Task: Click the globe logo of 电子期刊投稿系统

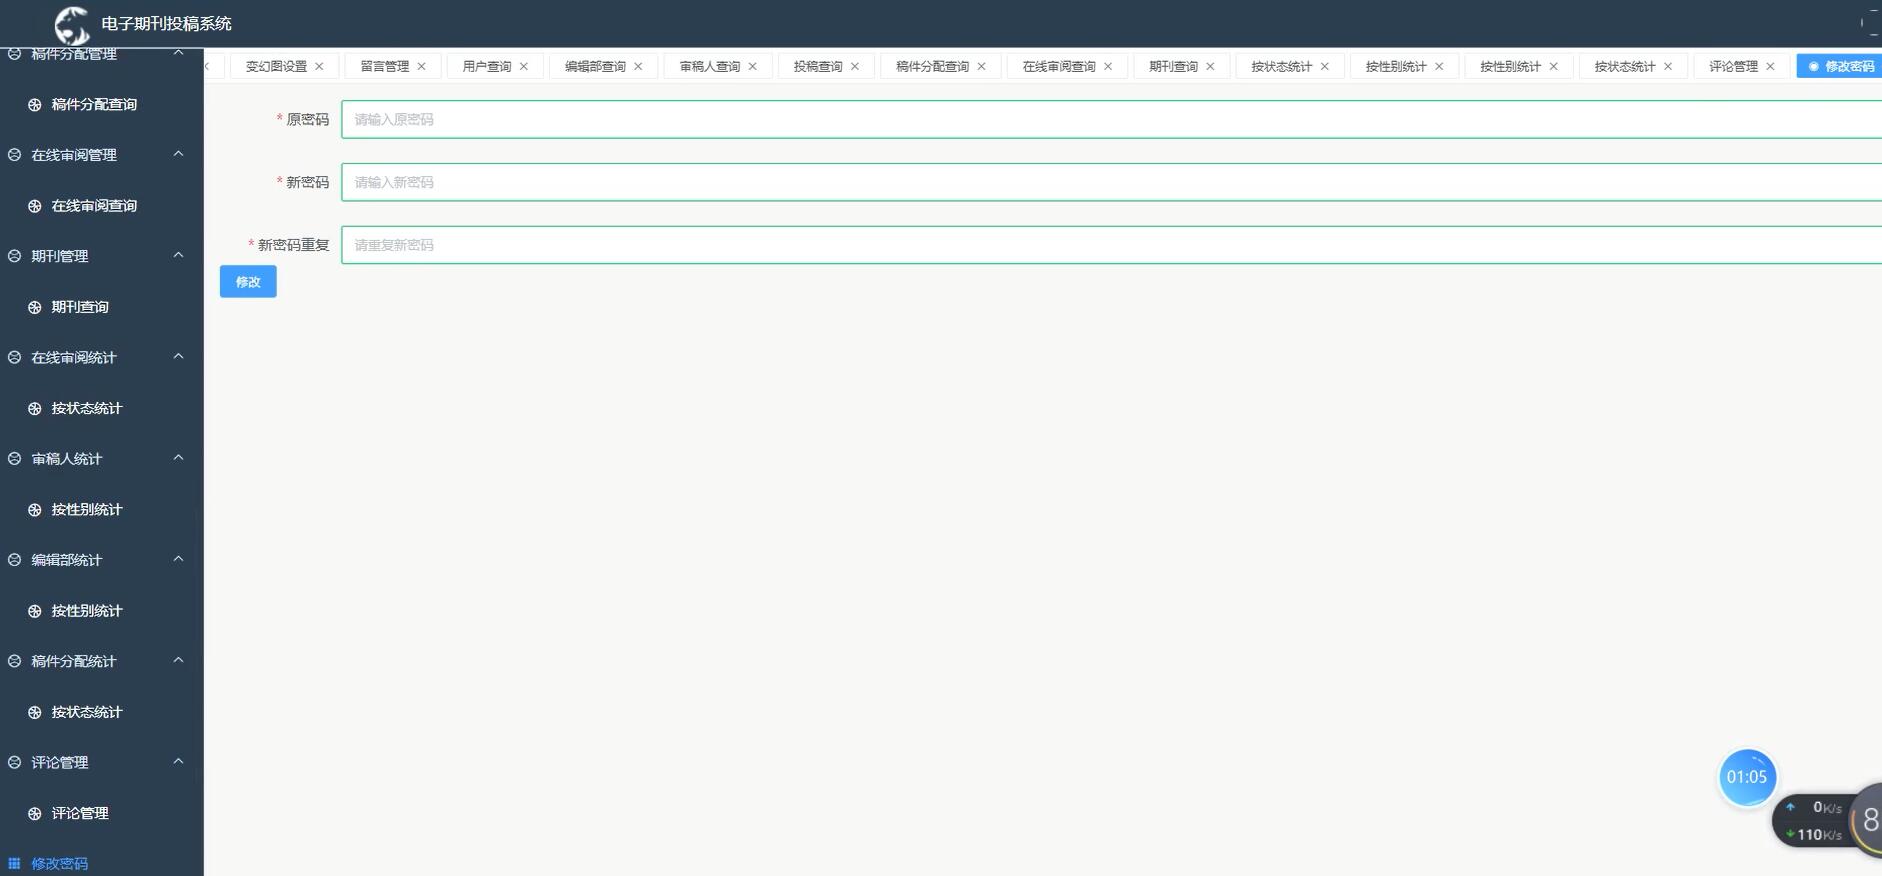Action: (x=72, y=24)
